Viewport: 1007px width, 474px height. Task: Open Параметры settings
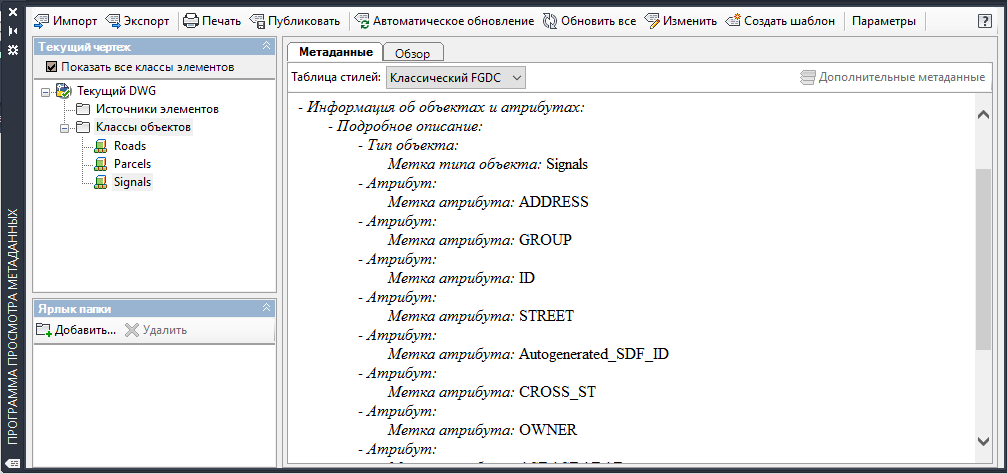coord(884,21)
